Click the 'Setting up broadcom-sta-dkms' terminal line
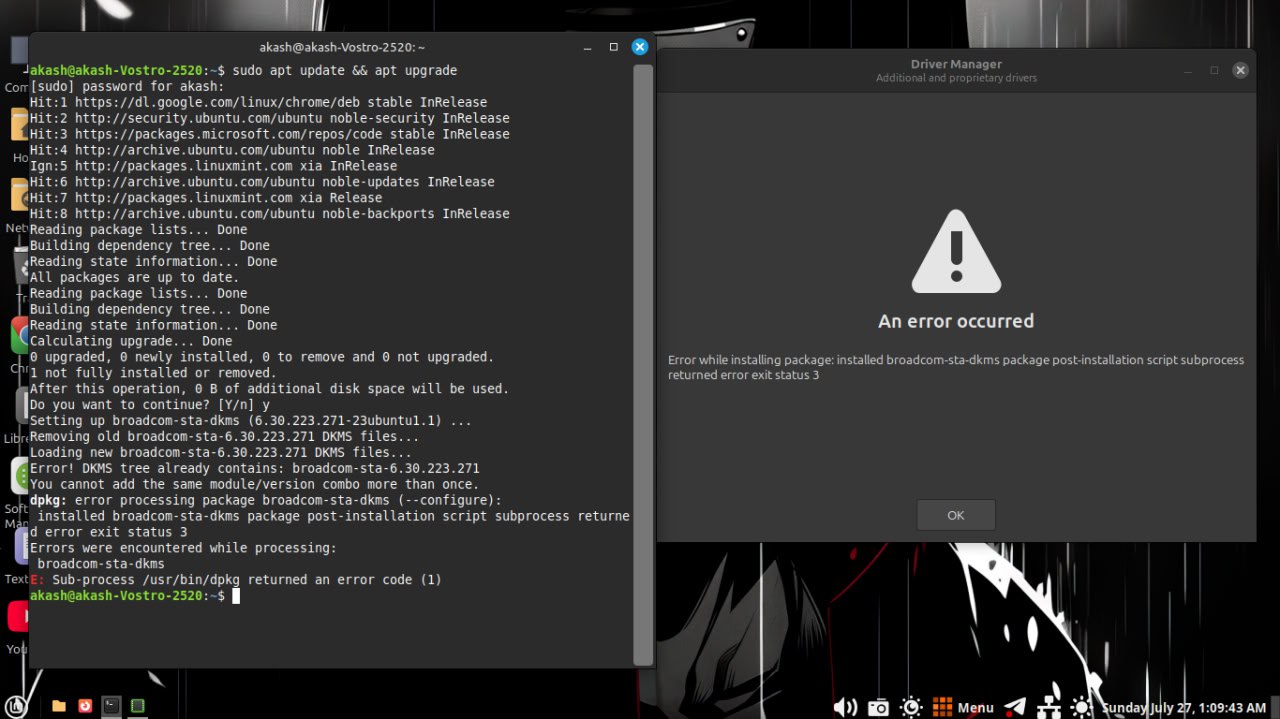1280x719 pixels. pyautogui.click(x=251, y=421)
